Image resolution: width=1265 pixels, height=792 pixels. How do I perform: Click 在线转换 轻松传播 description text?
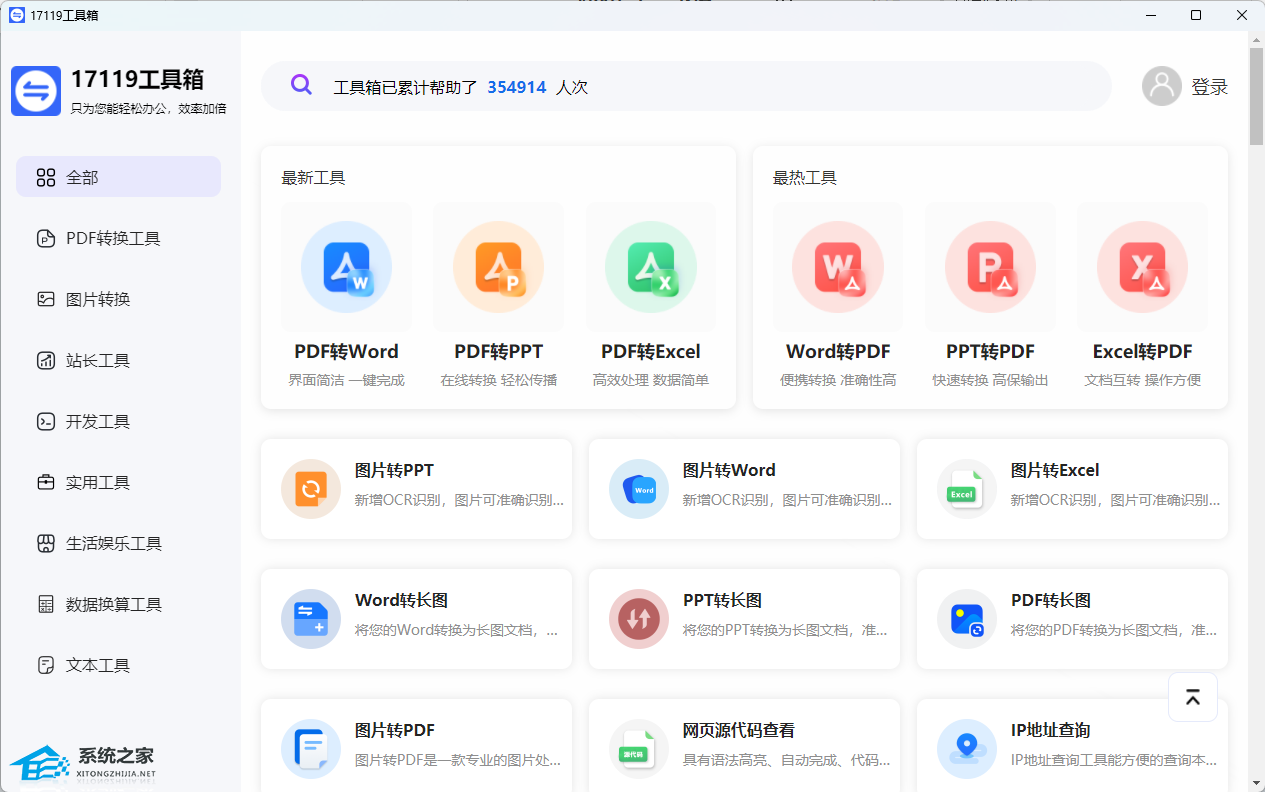click(498, 380)
